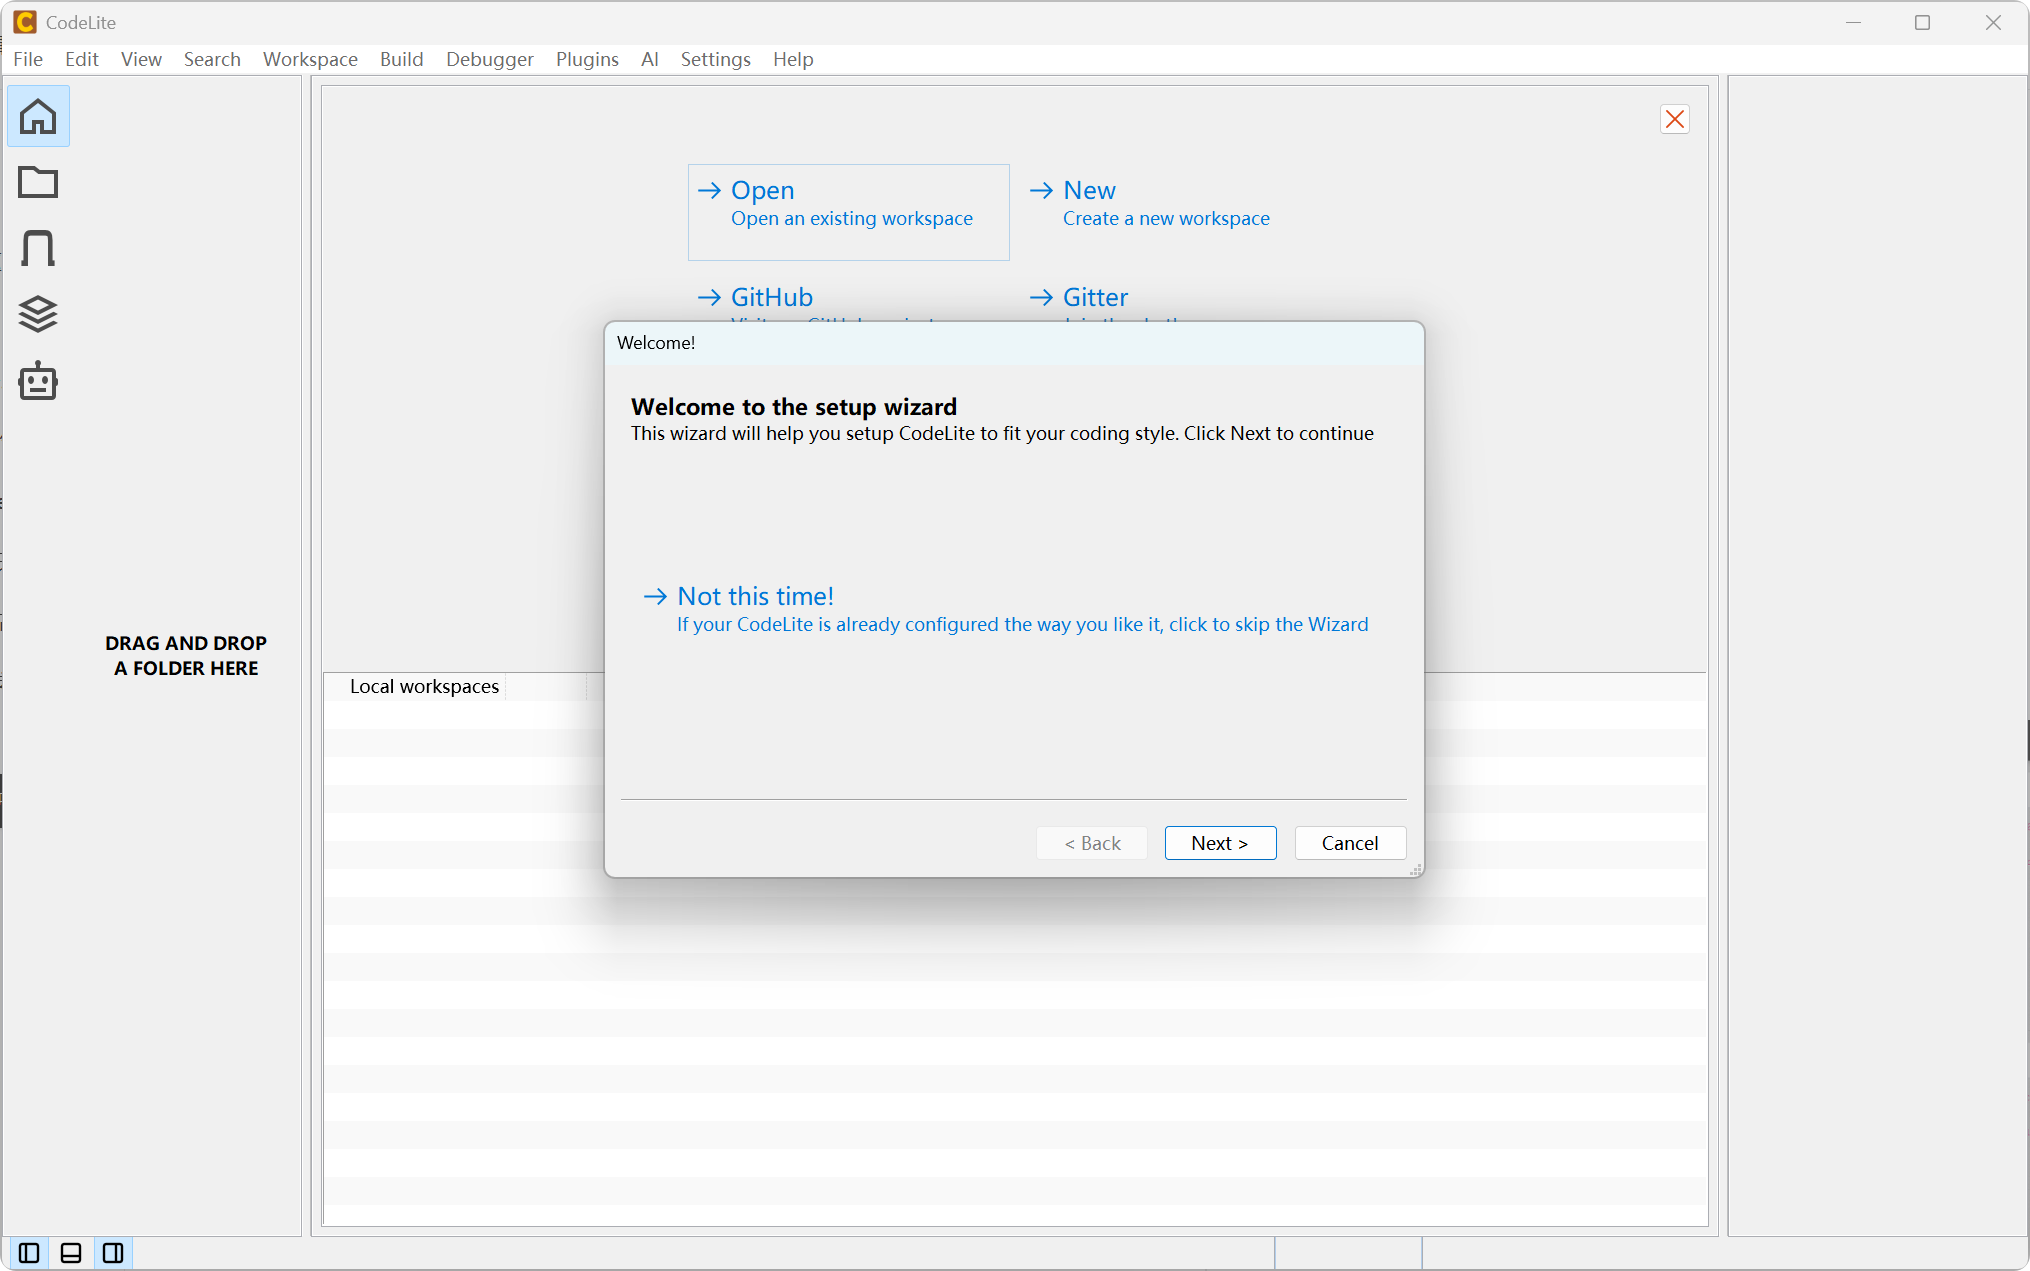Open the Workspace menu

click(310, 59)
